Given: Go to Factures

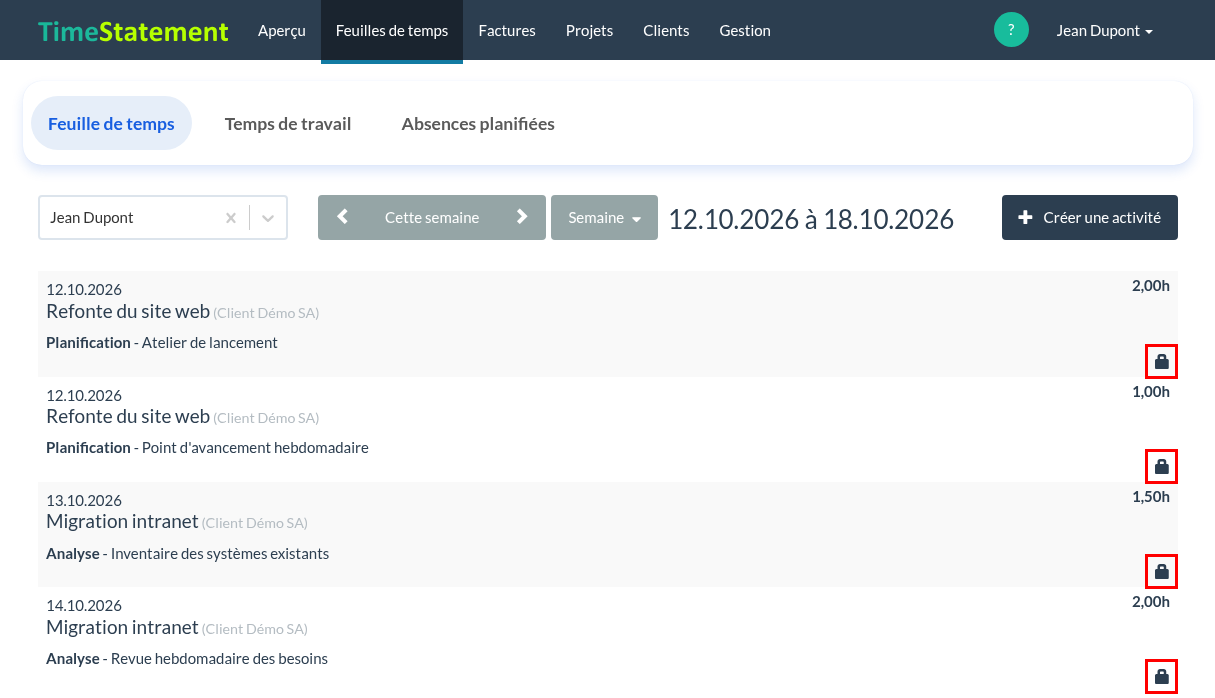Looking at the screenshot, I should pos(507,30).
